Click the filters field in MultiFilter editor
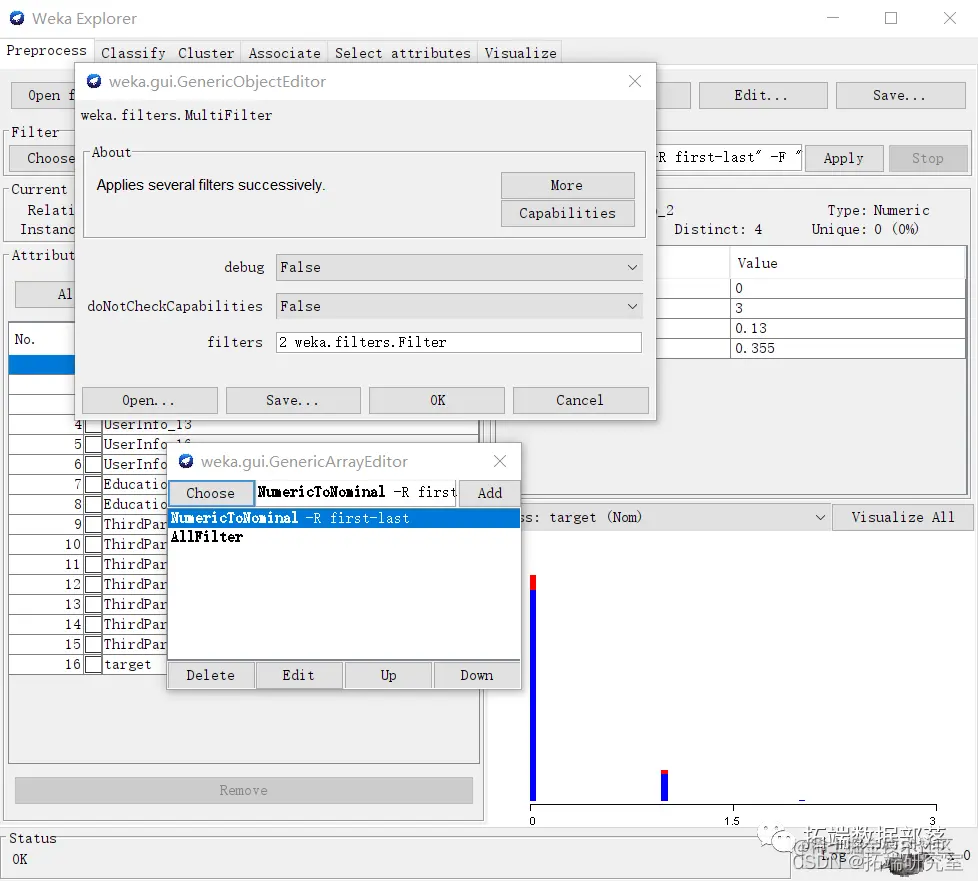 click(x=458, y=343)
